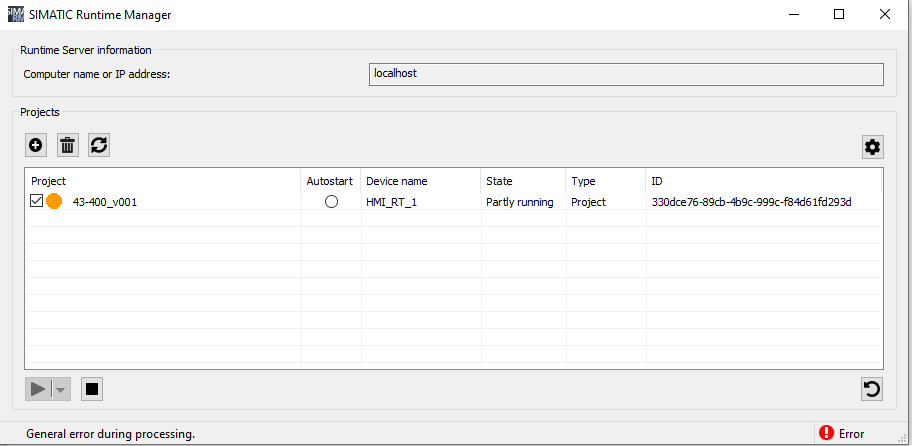Click the SIMATIC app icon in title bar

(x=14, y=14)
